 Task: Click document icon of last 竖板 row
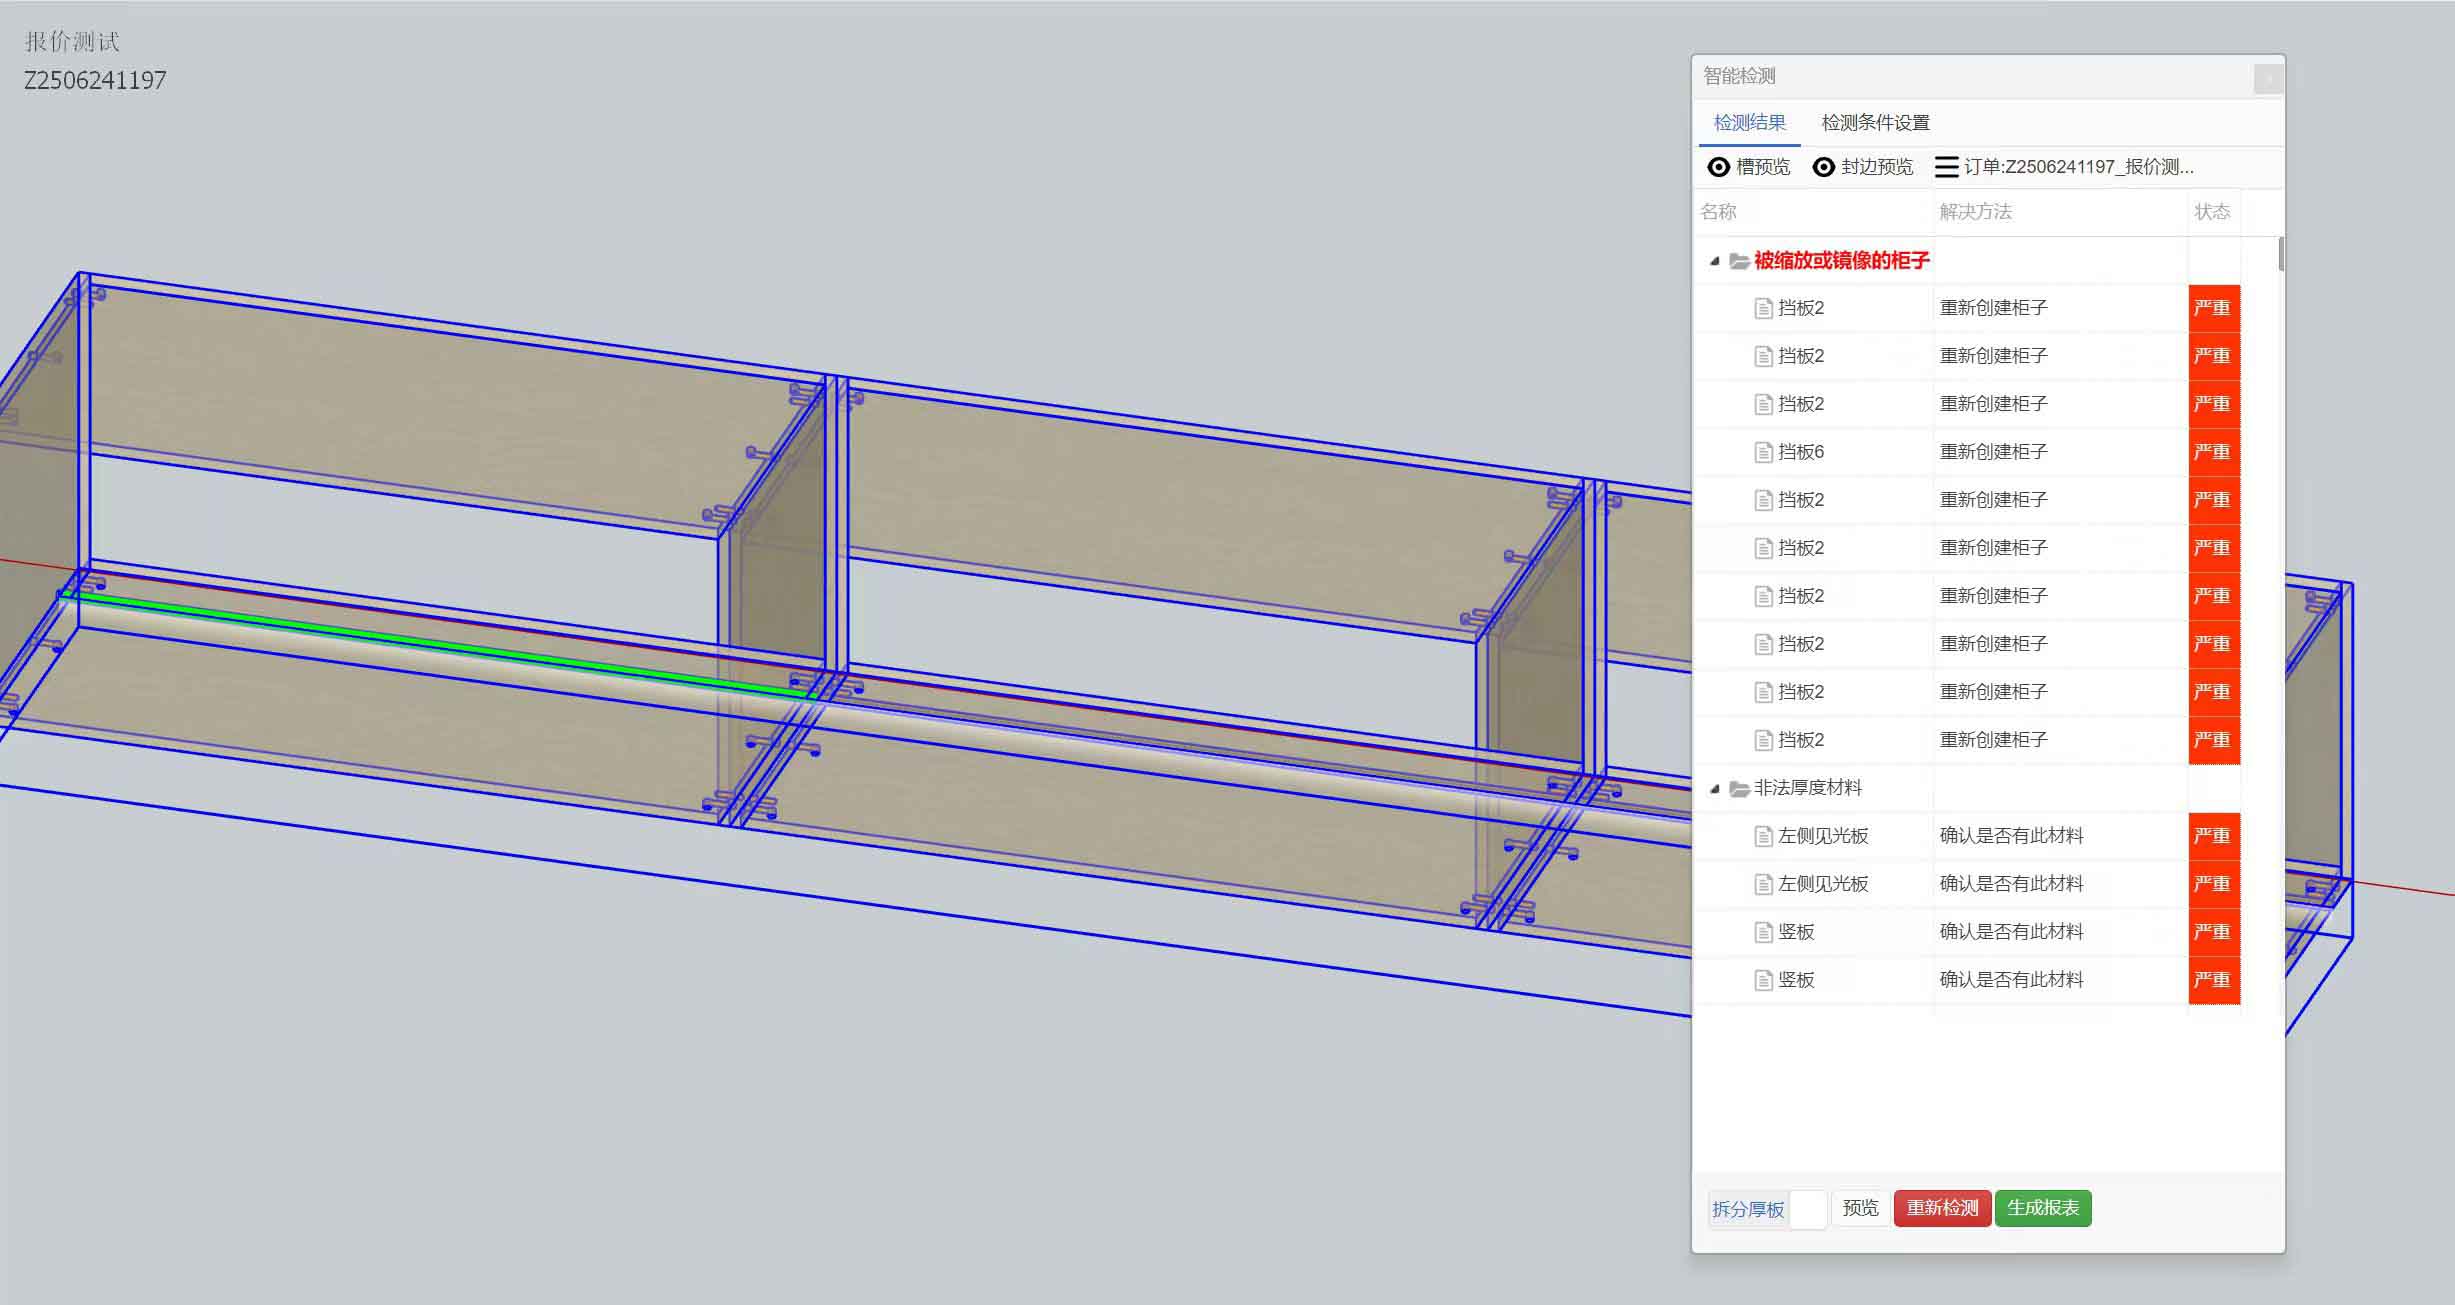coord(1764,980)
